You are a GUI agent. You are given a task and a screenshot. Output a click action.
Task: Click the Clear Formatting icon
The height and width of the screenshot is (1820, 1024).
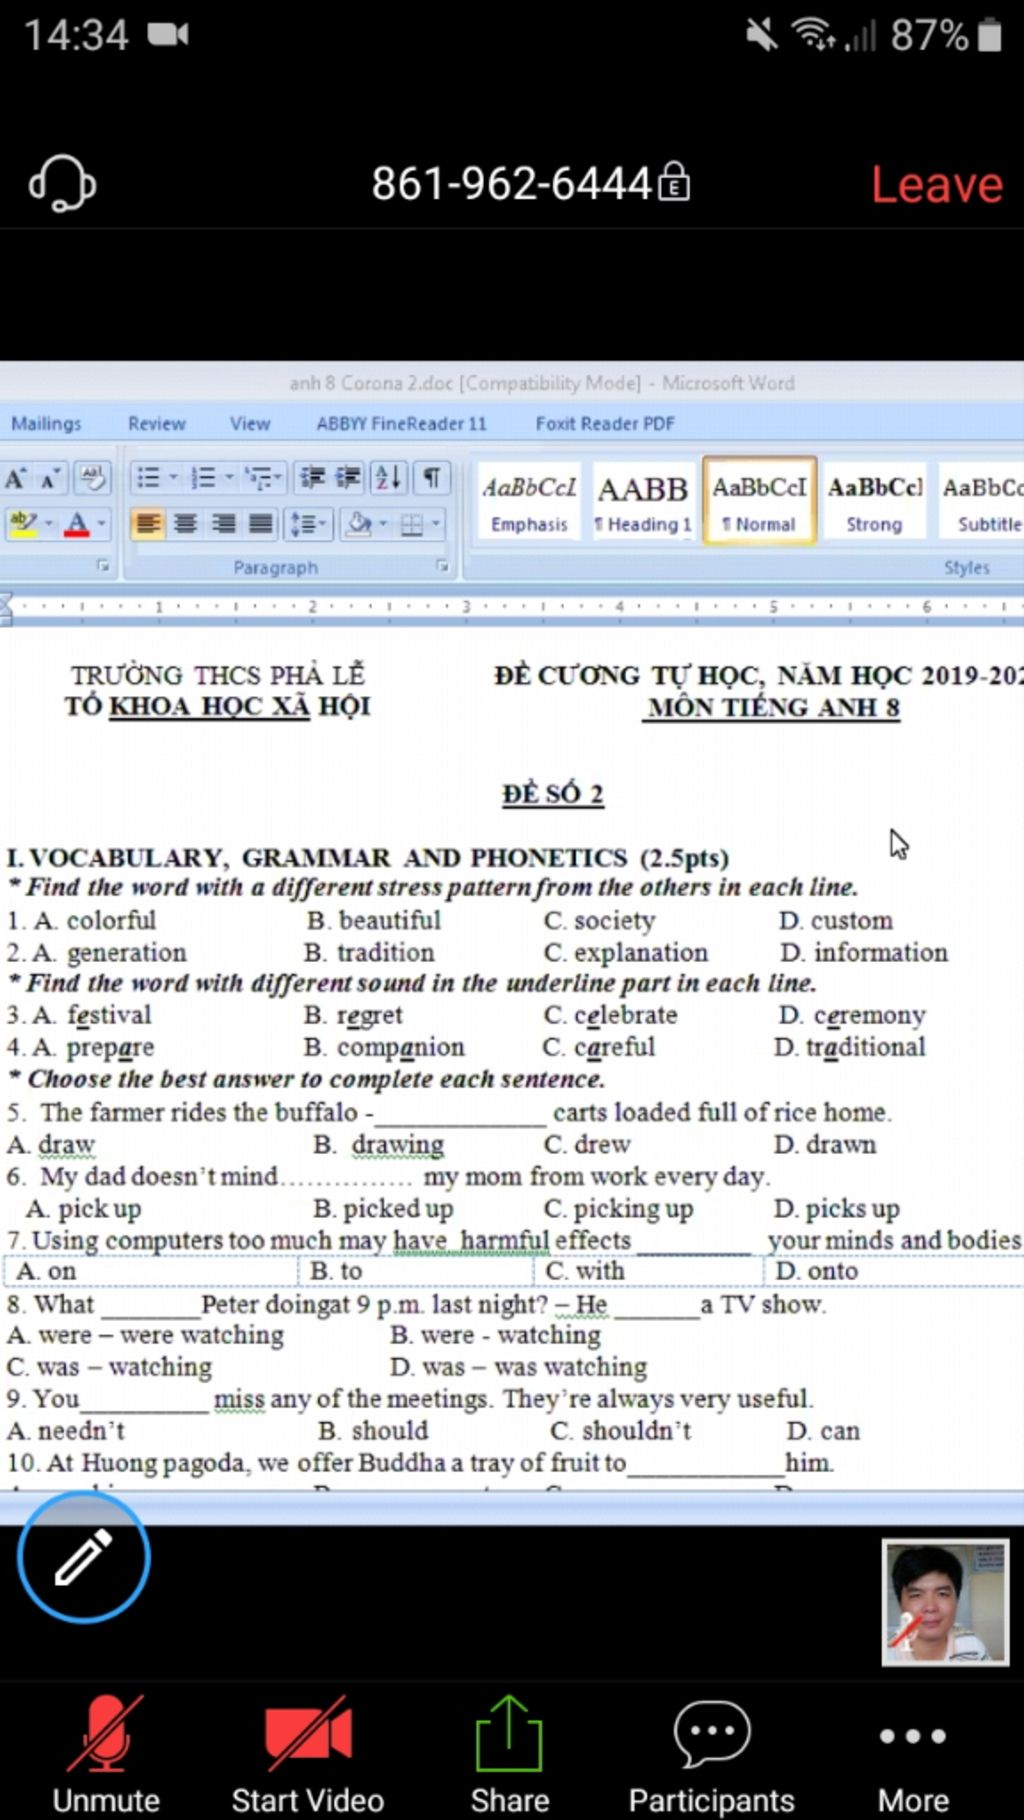(93, 477)
